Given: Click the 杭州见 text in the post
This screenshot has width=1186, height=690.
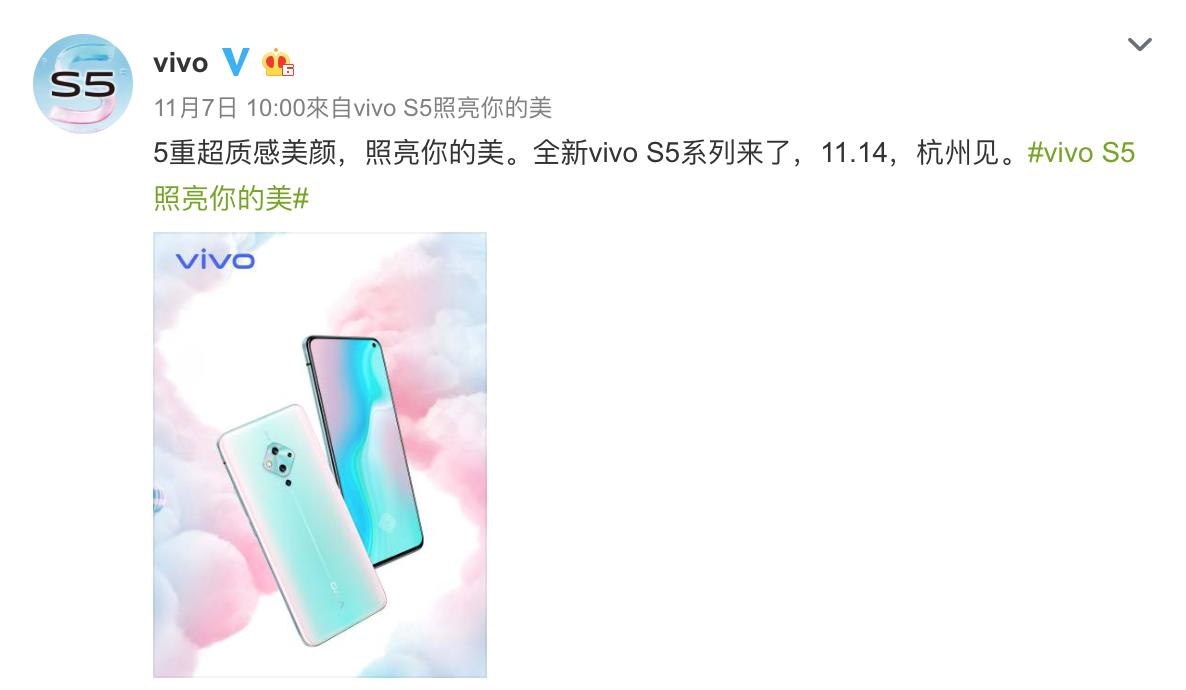Looking at the screenshot, I should point(958,153).
